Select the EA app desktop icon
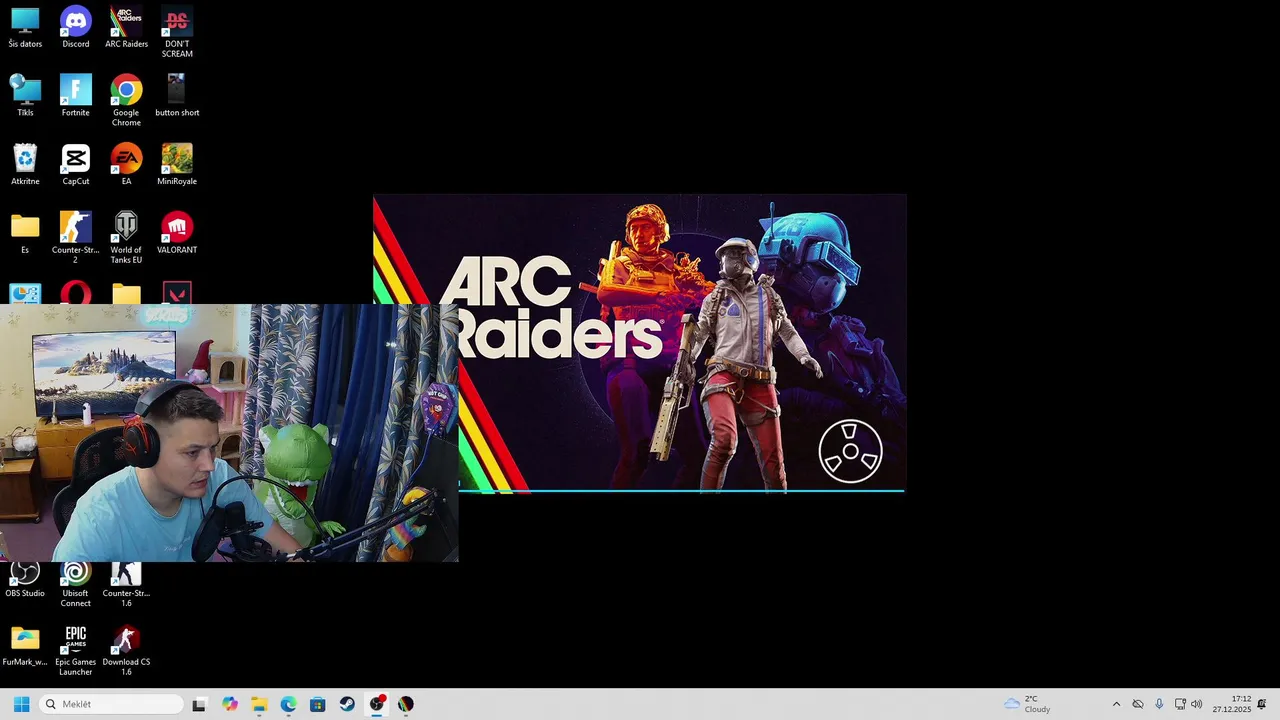1280x720 pixels. [126, 165]
